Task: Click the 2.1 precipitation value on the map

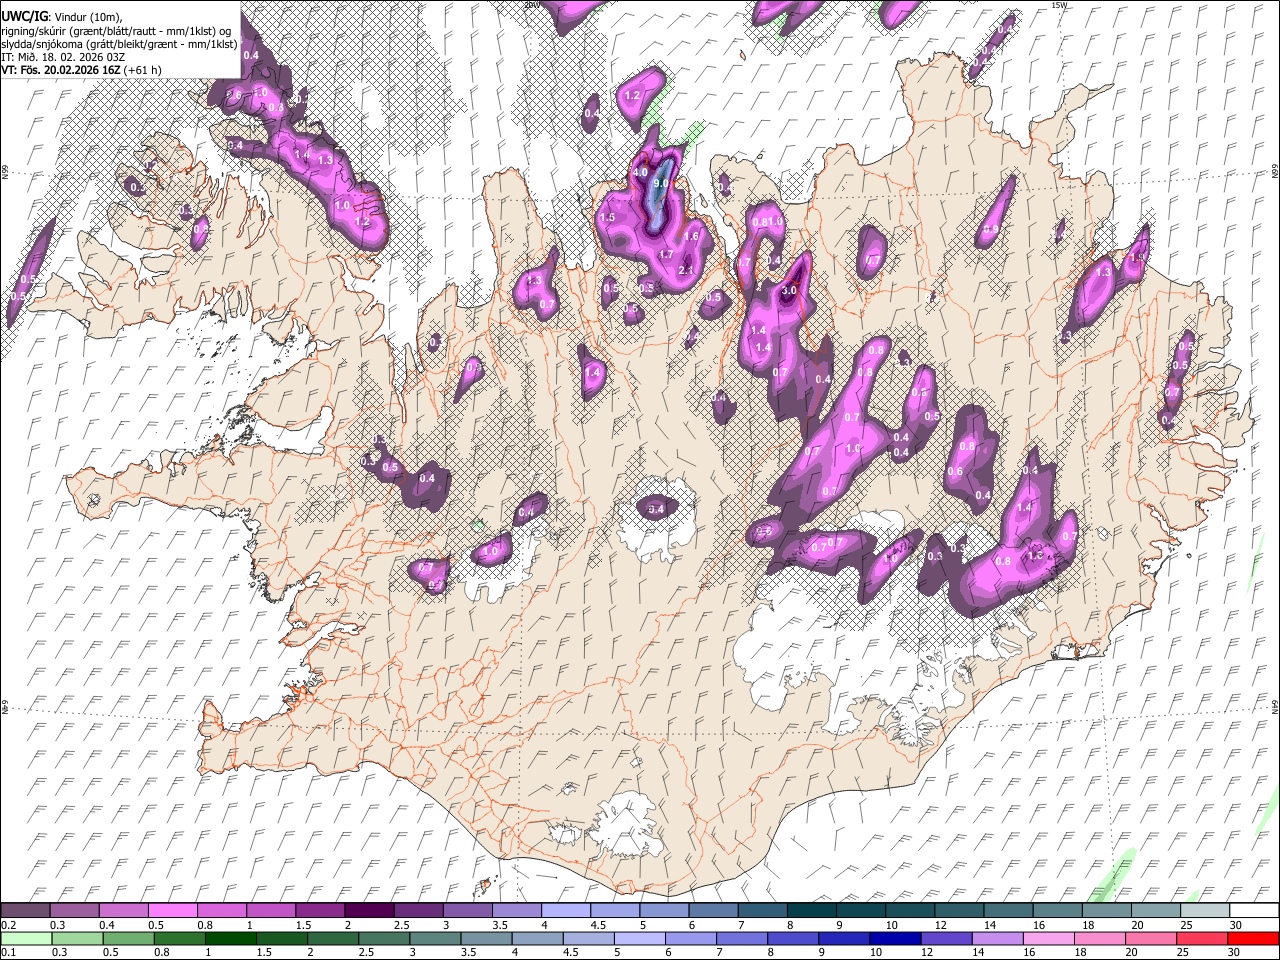Action: coord(687,271)
